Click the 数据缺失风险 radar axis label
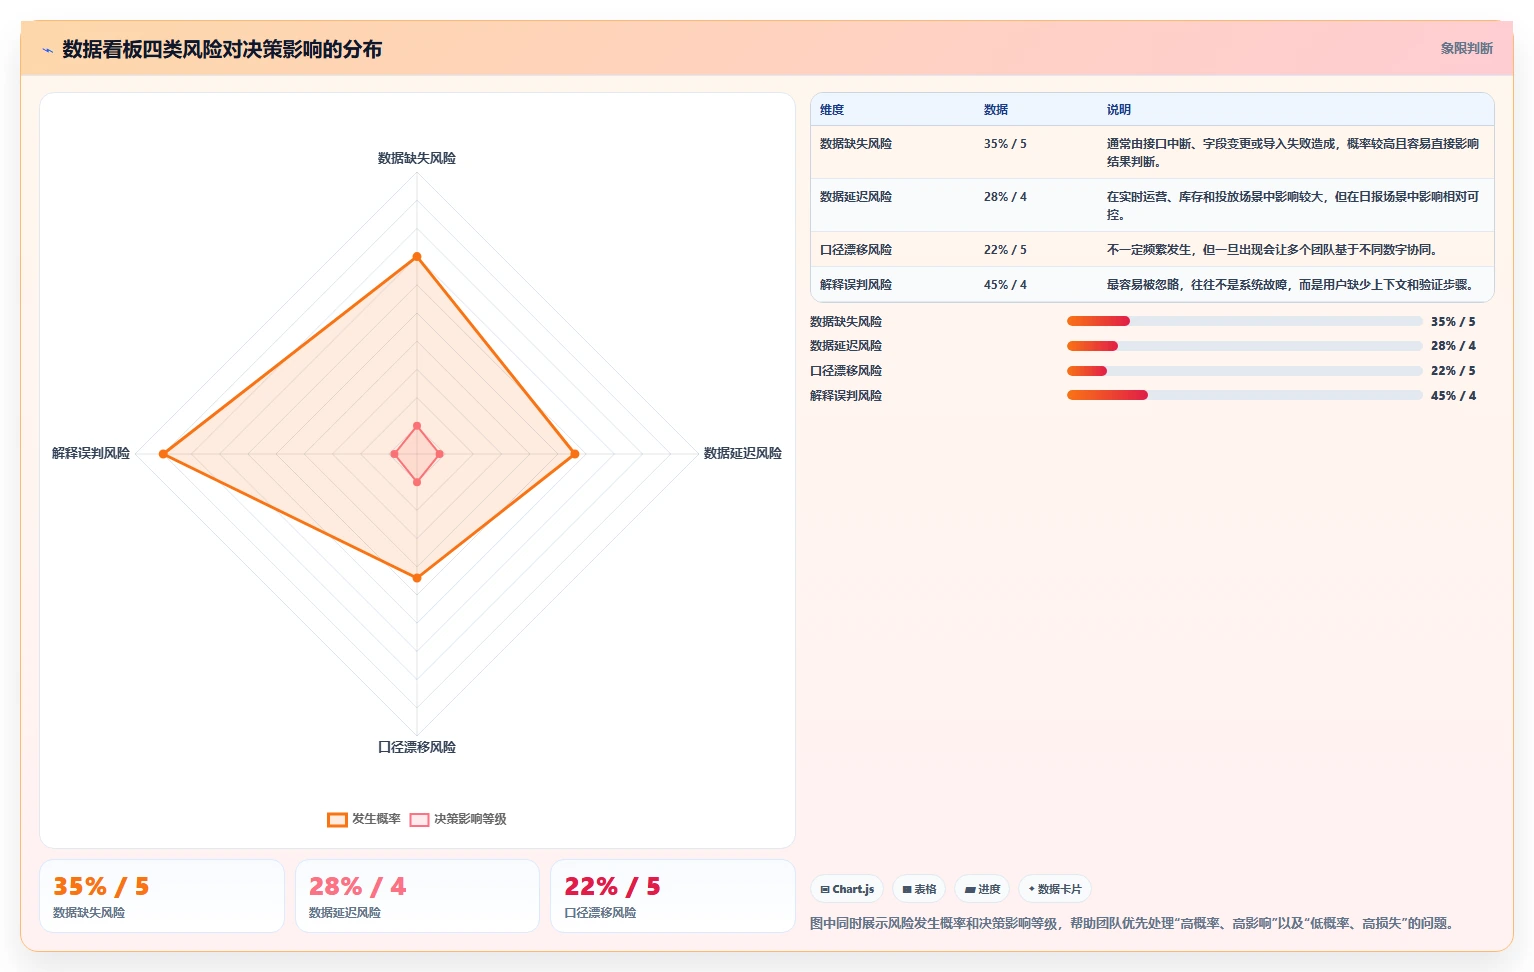The height and width of the screenshot is (972, 1534). click(417, 158)
